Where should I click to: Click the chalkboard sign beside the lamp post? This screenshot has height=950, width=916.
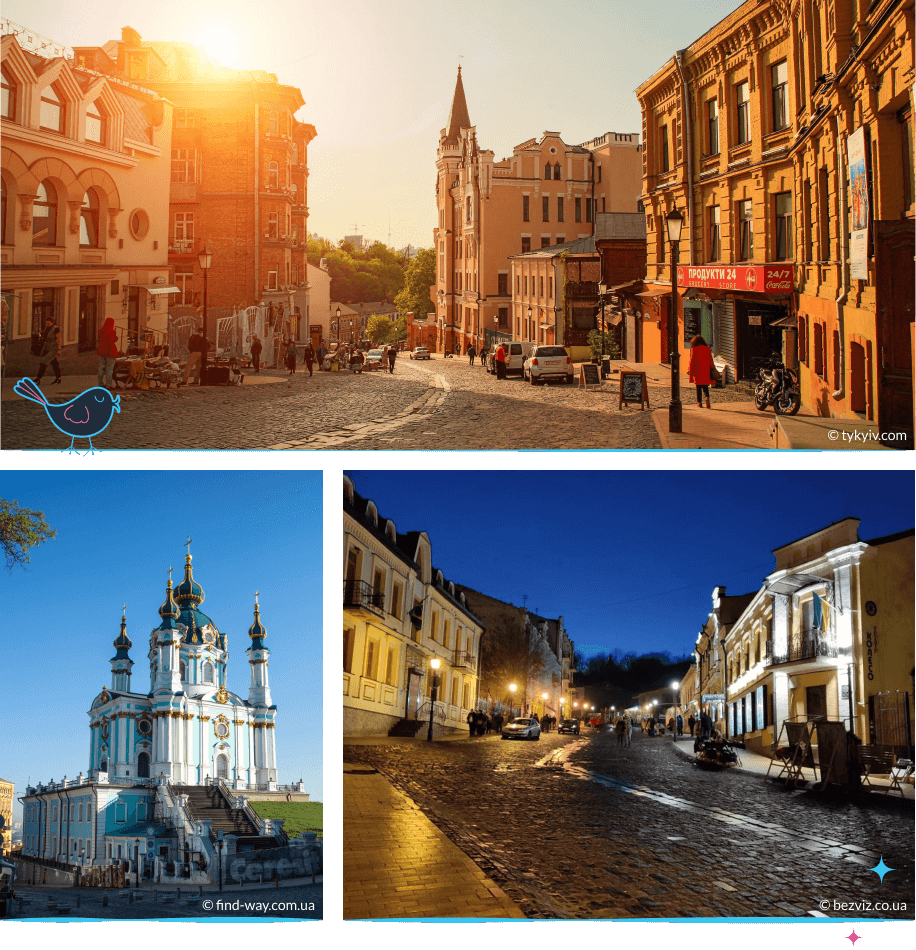pos(632,389)
